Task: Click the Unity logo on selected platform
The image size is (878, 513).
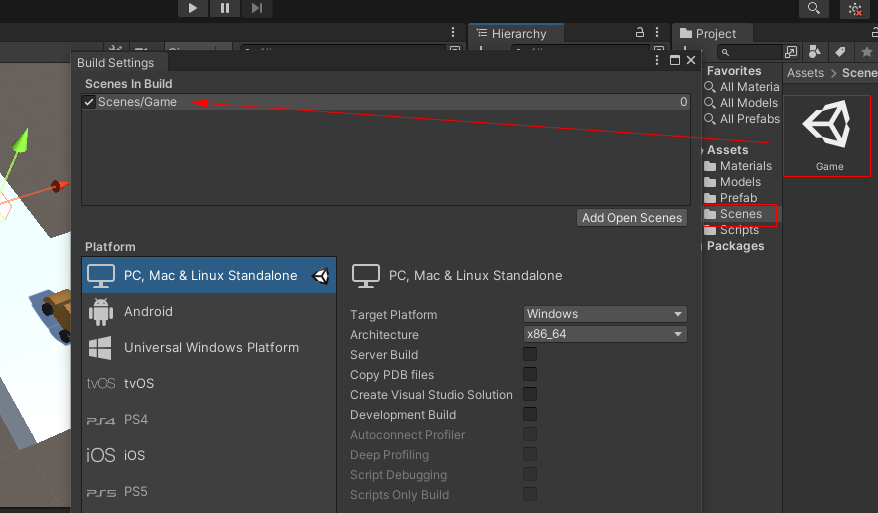Action: click(320, 276)
